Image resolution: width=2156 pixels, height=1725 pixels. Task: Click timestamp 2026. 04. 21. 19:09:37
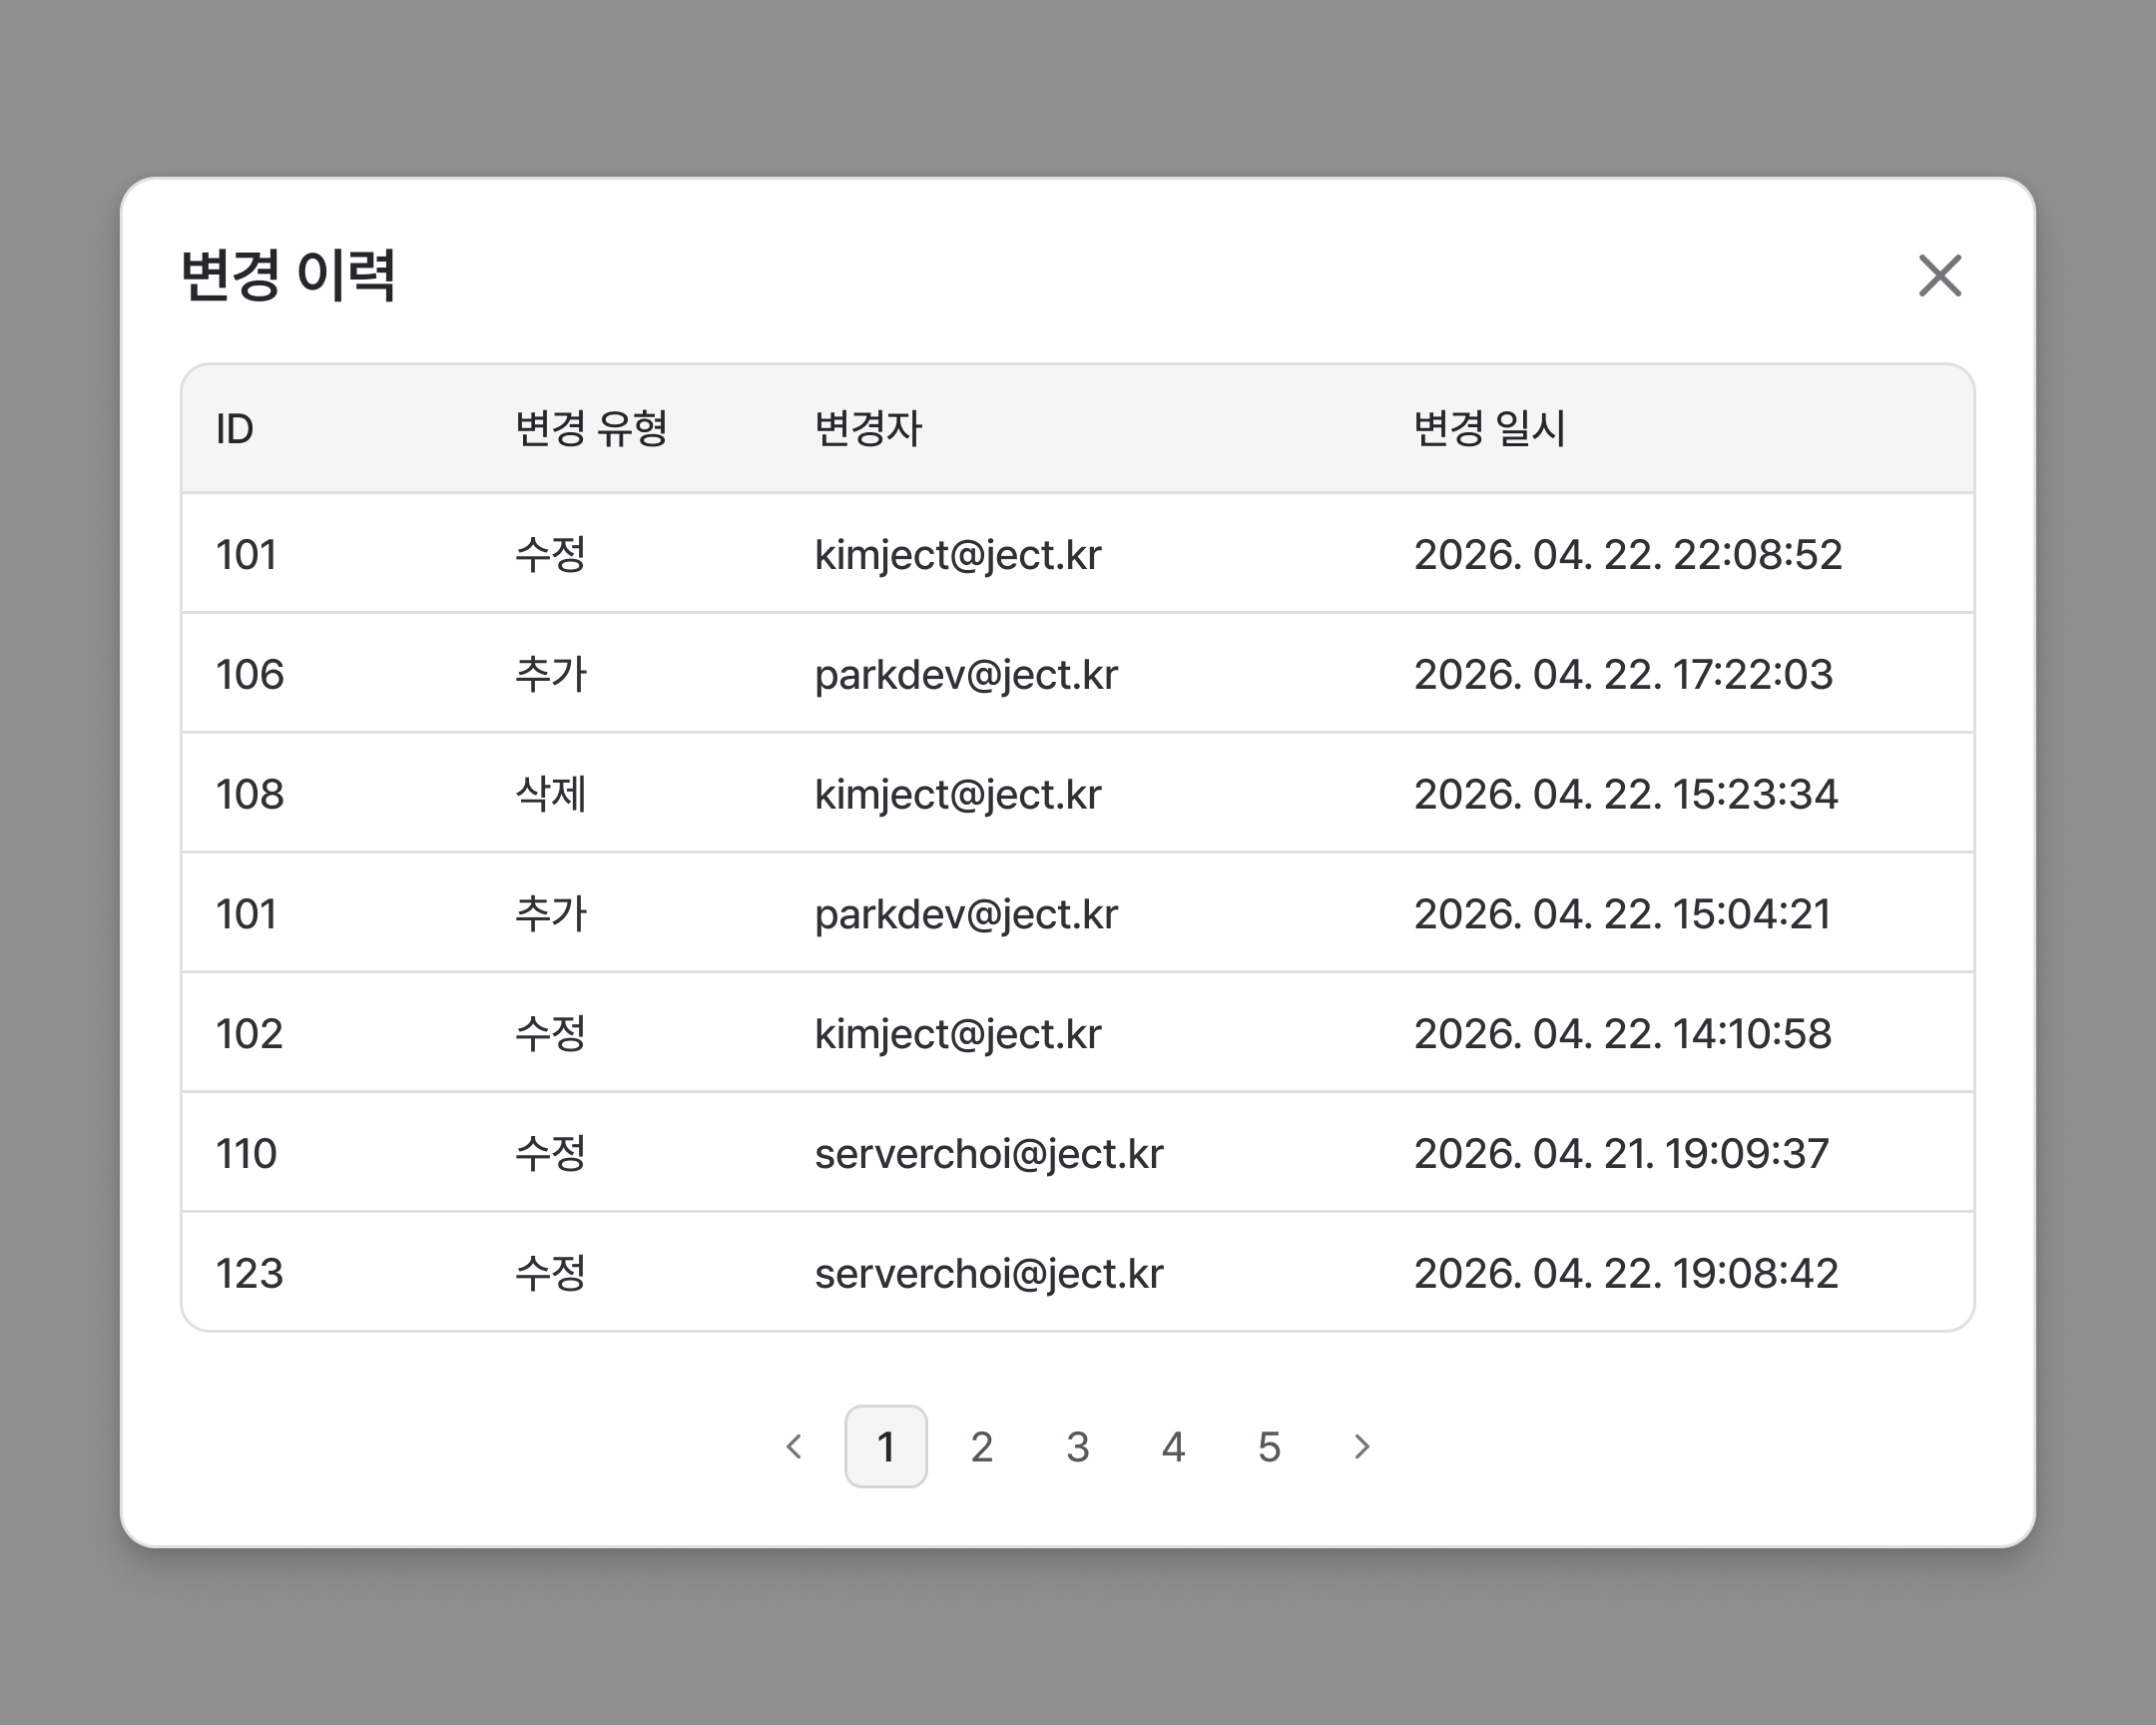point(1621,1154)
